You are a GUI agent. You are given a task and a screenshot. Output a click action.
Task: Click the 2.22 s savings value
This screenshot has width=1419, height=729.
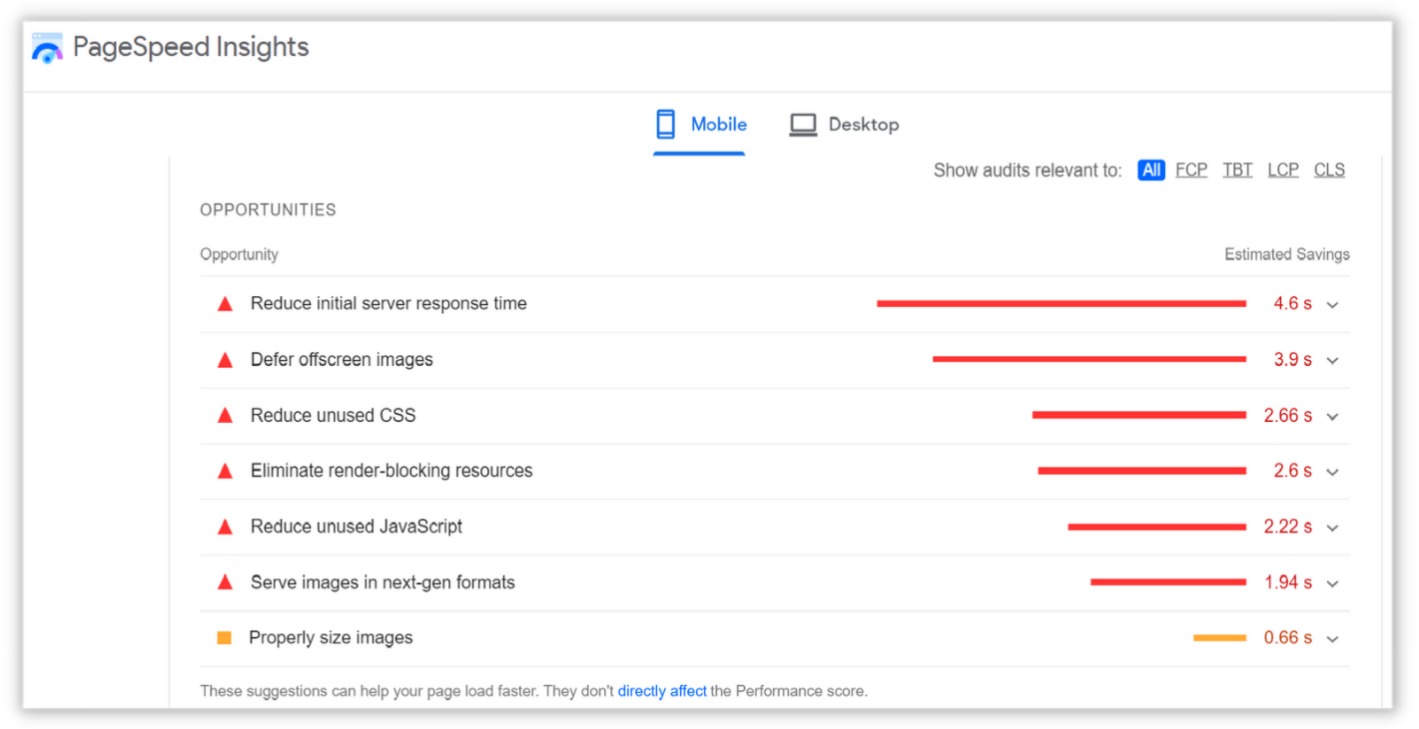(x=1288, y=527)
